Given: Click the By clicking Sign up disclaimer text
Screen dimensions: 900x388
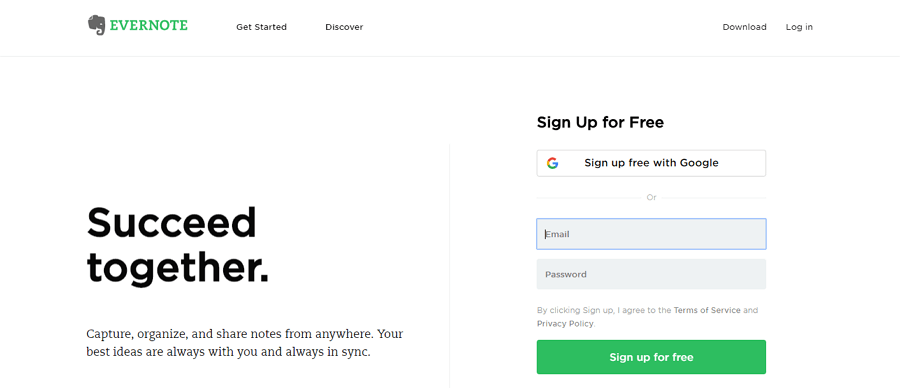Looking at the screenshot, I should pyautogui.click(x=647, y=317).
